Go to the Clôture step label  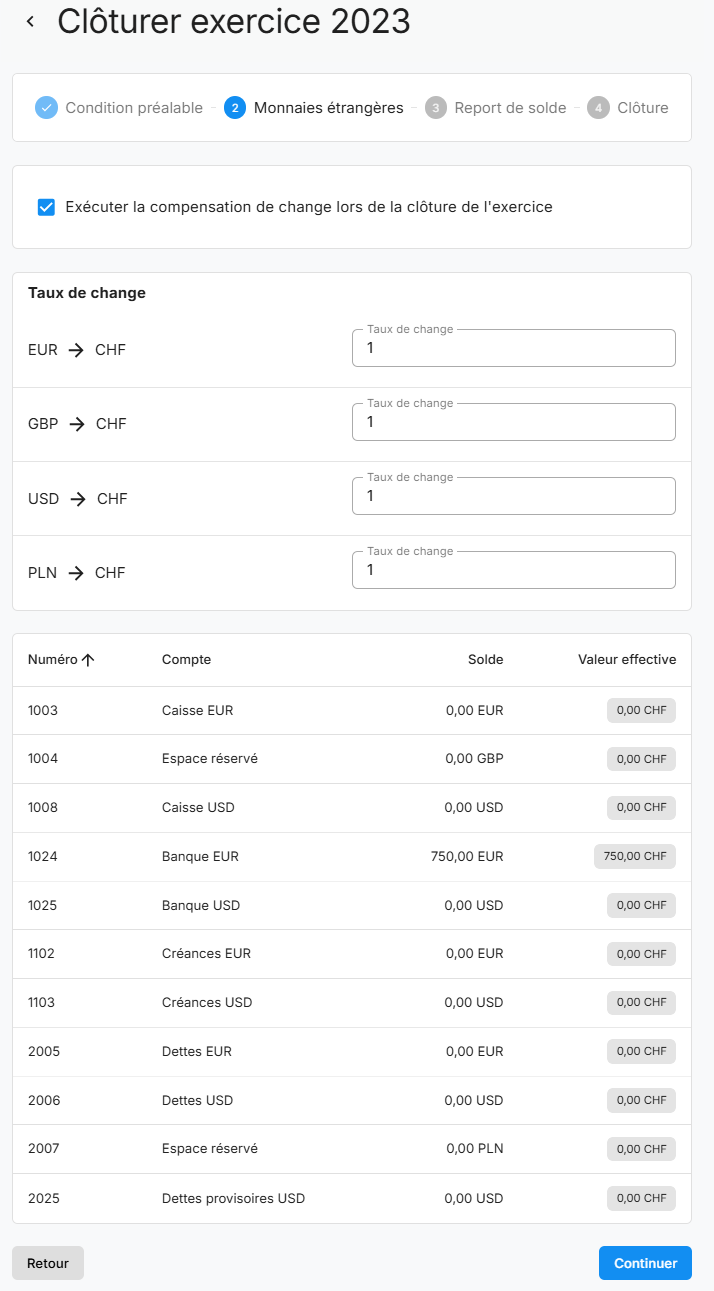[643, 108]
